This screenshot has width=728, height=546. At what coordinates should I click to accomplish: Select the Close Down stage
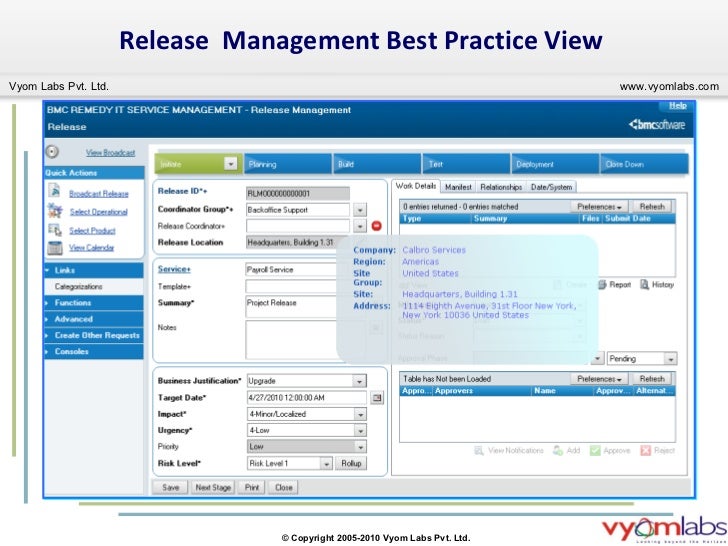click(644, 164)
